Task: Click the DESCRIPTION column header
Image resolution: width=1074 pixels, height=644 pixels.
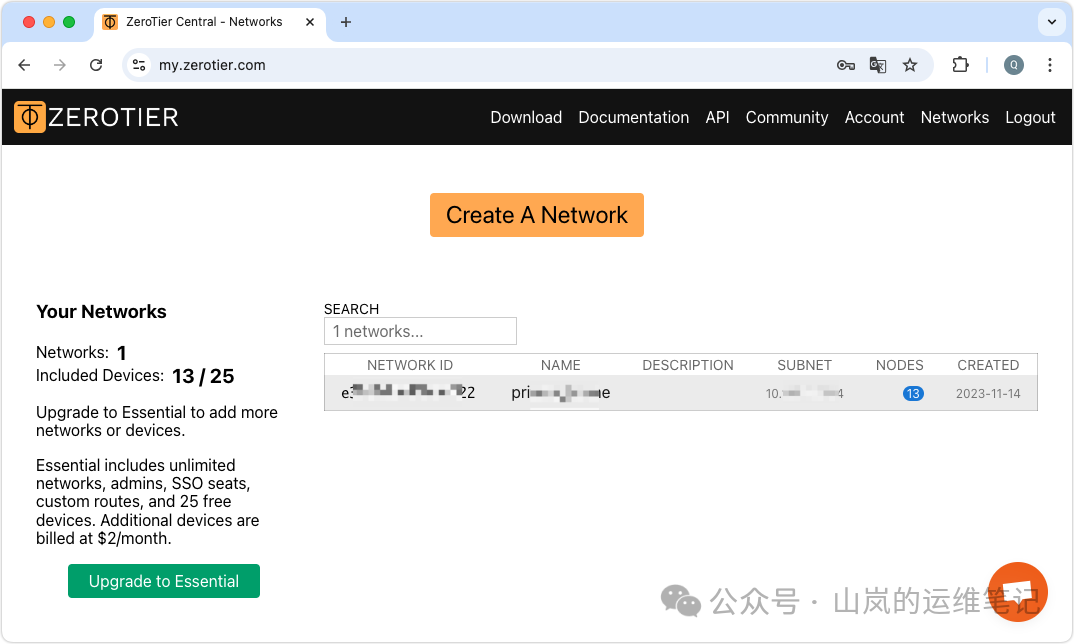Action: coord(688,365)
